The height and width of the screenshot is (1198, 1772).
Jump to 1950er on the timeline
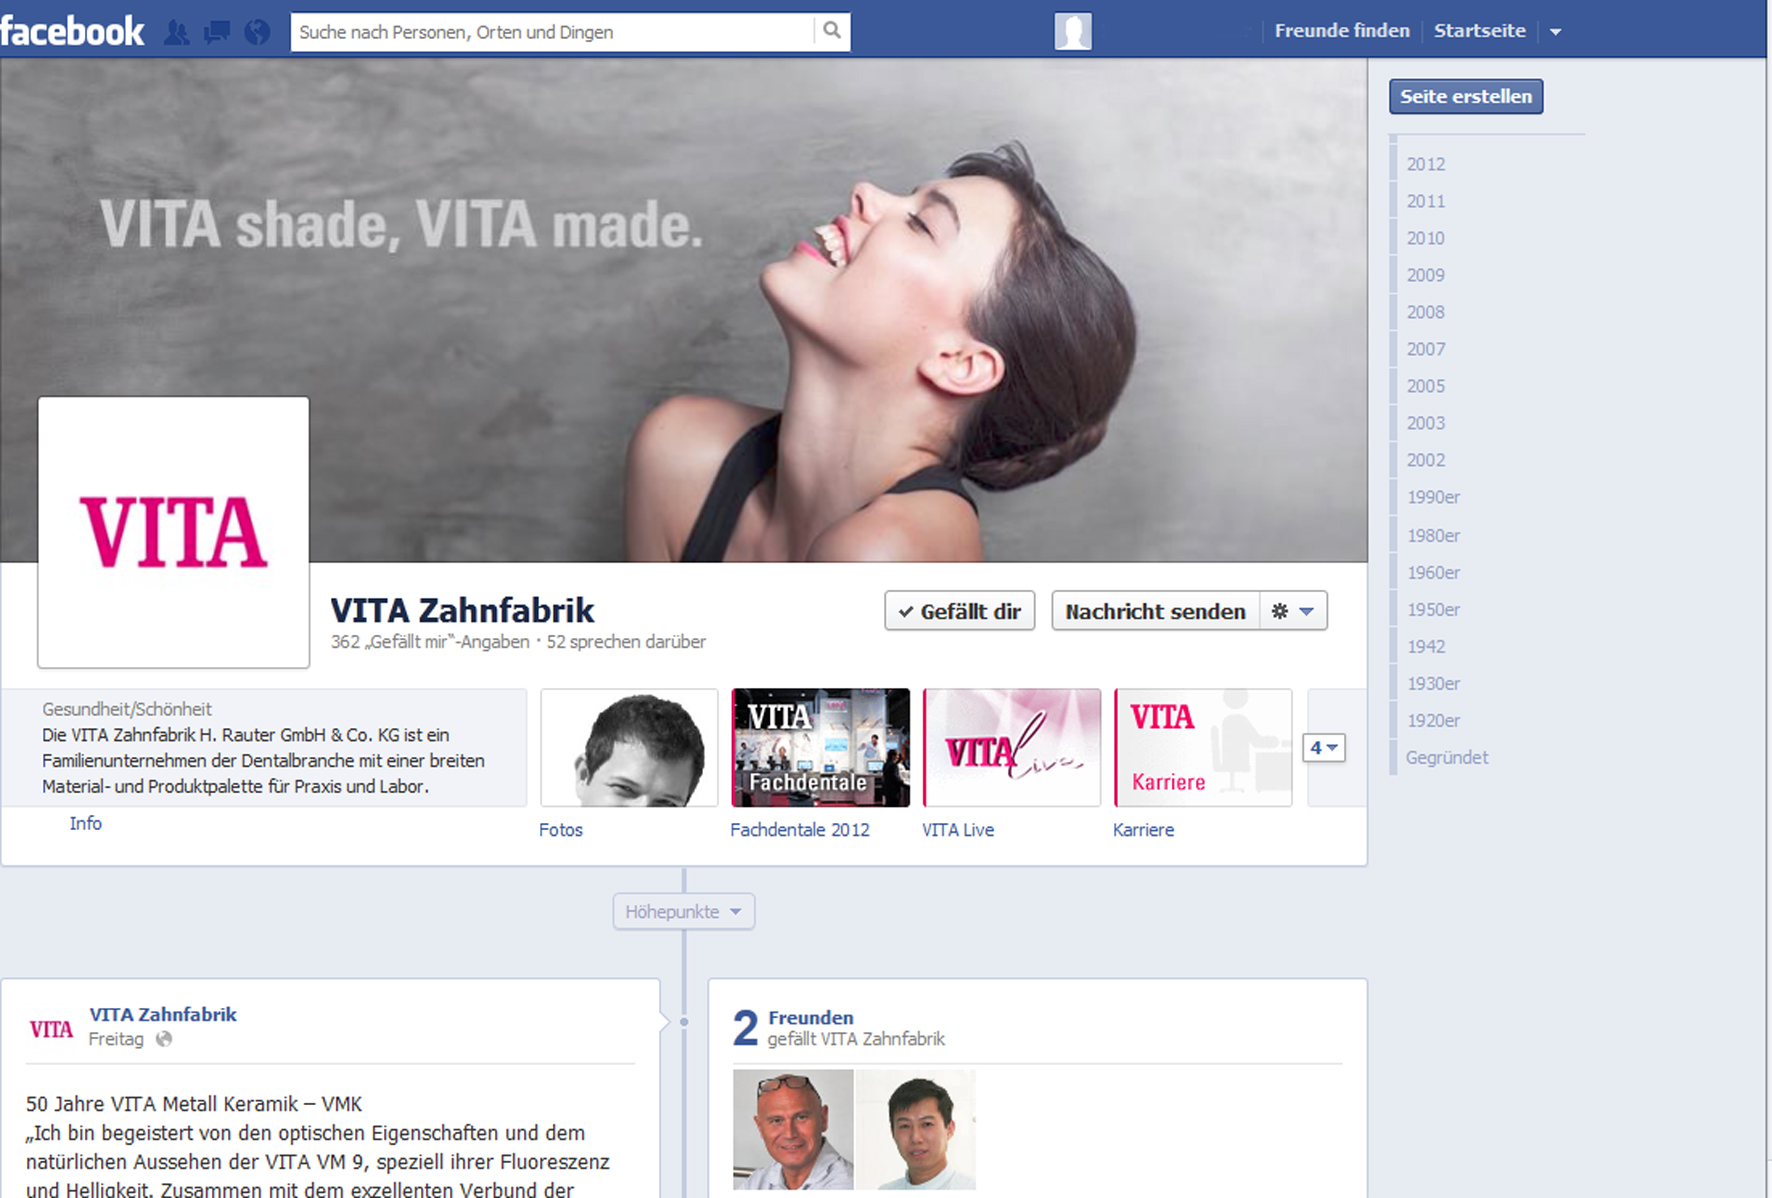pos(1434,609)
